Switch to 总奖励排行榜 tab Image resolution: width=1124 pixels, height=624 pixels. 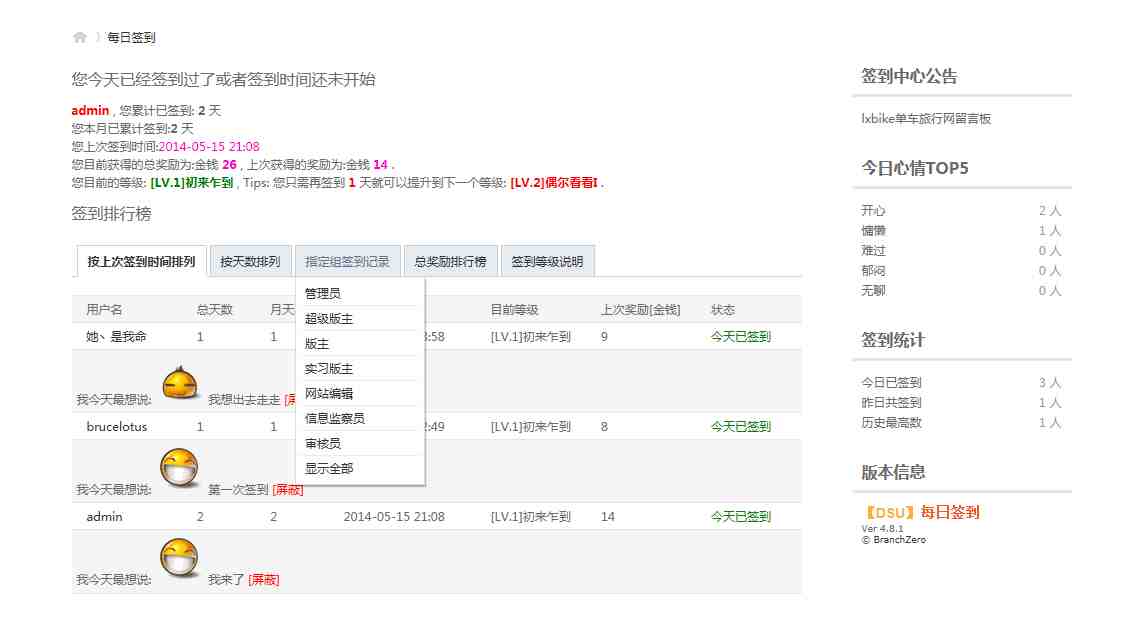click(x=450, y=262)
